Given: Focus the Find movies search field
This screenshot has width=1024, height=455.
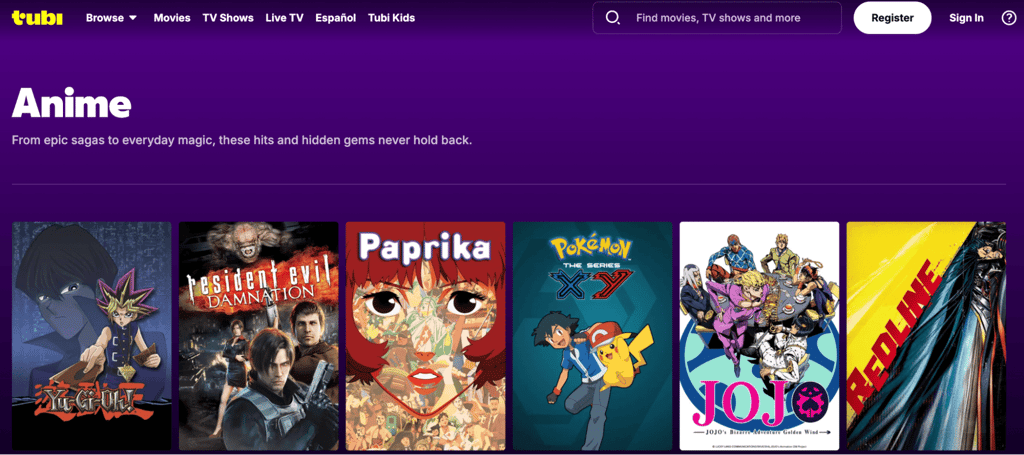Looking at the screenshot, I should tap(717, 18).
